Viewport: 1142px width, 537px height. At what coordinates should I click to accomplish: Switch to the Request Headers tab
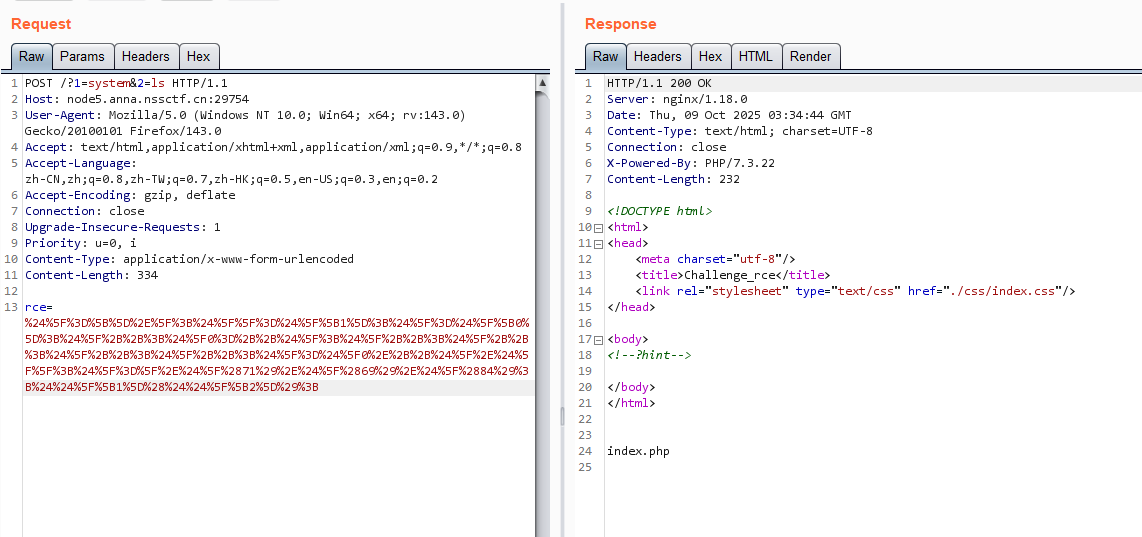146,56
